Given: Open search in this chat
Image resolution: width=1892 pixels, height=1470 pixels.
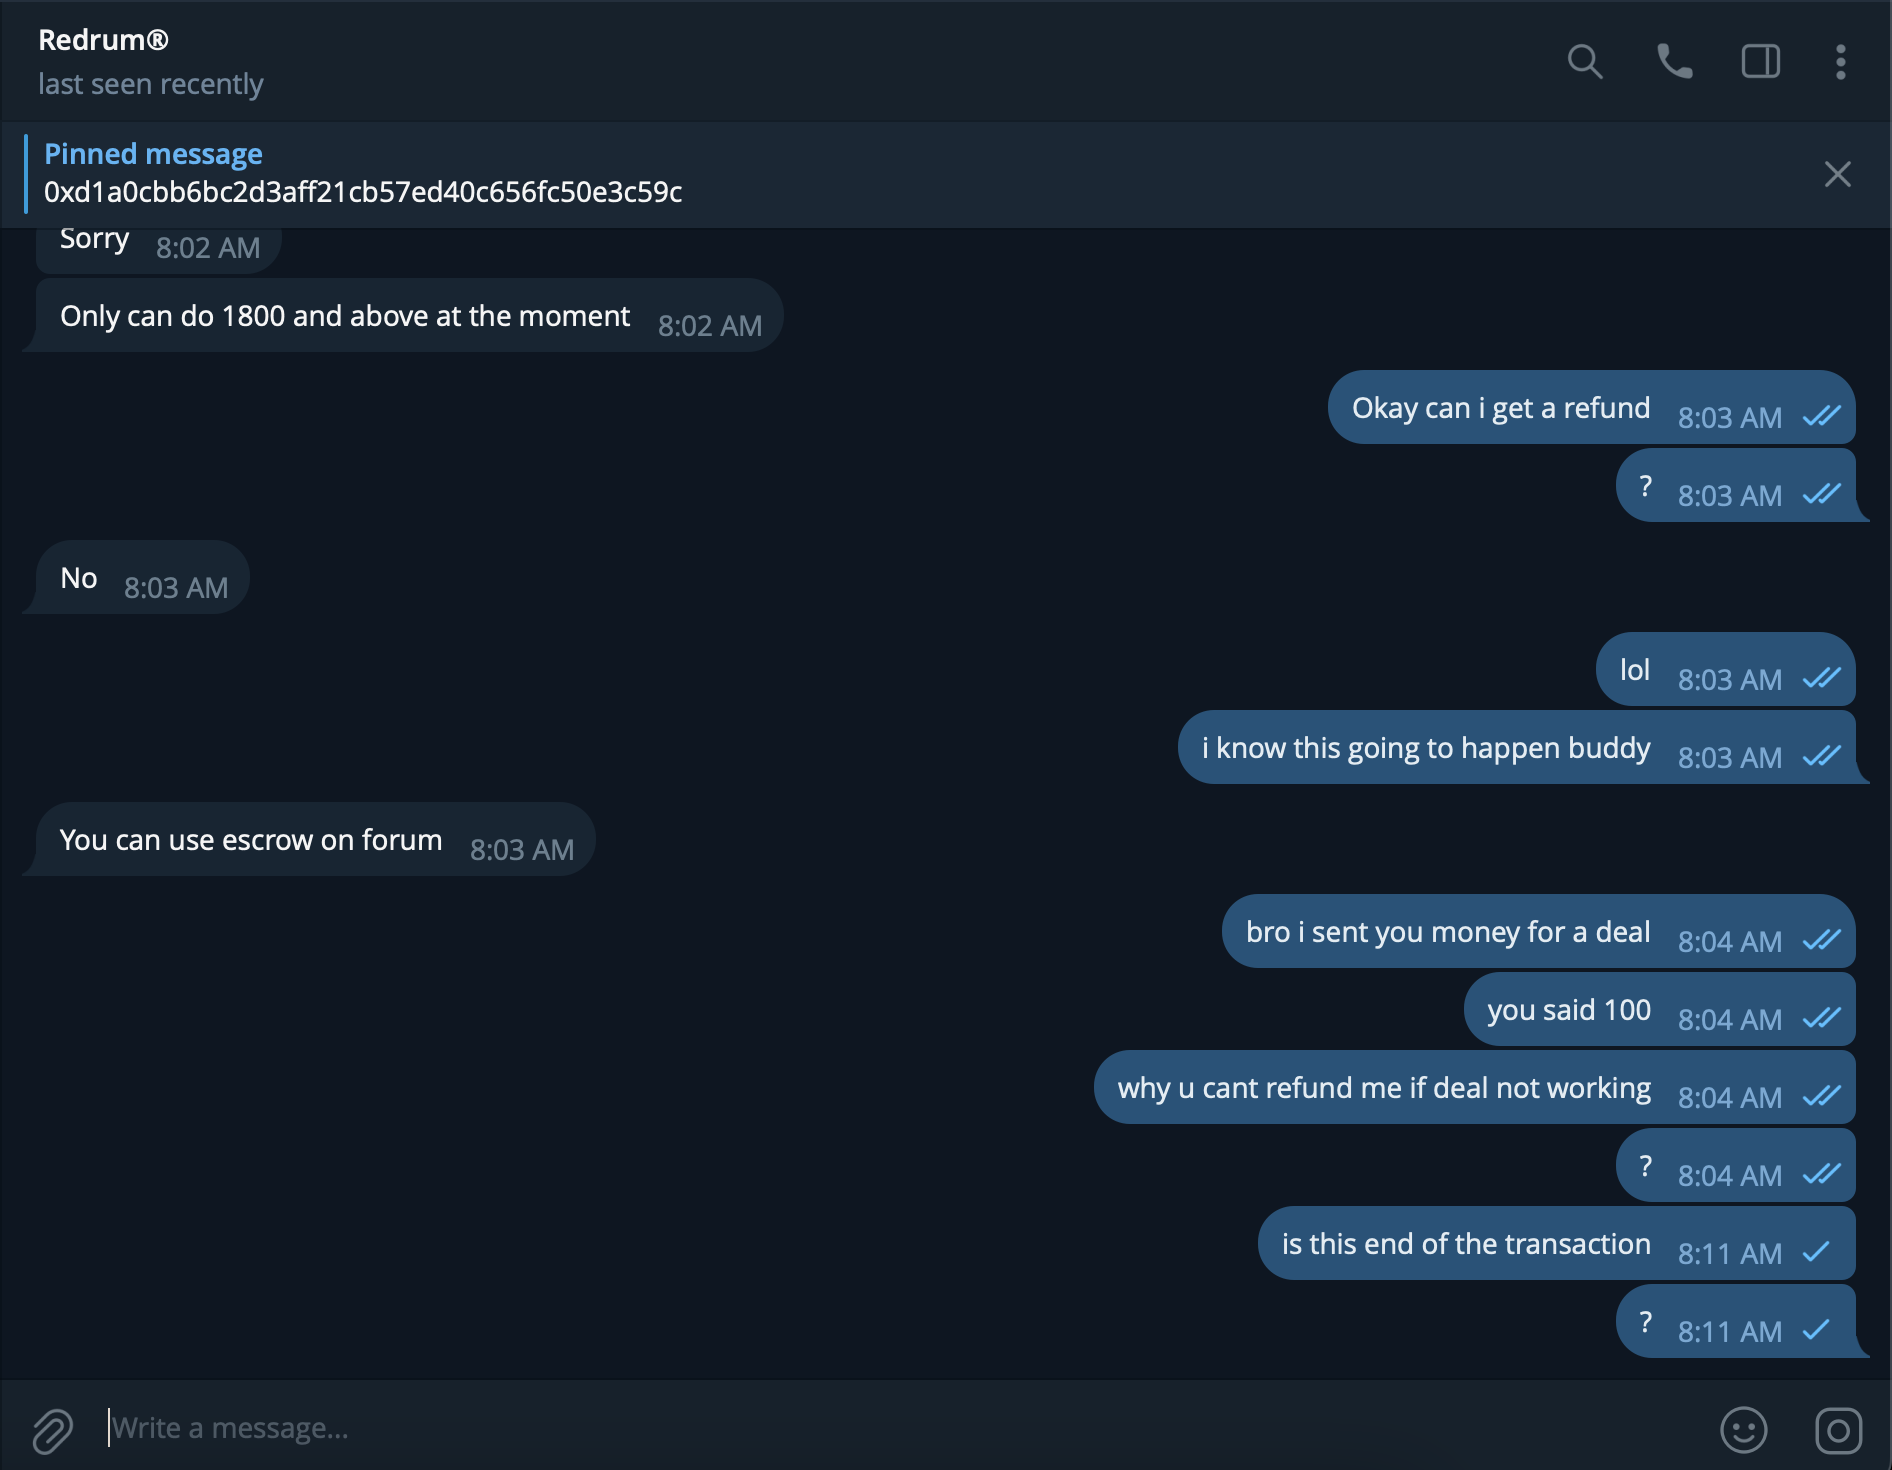Looking at the screenshot, I should (1584, 62).
